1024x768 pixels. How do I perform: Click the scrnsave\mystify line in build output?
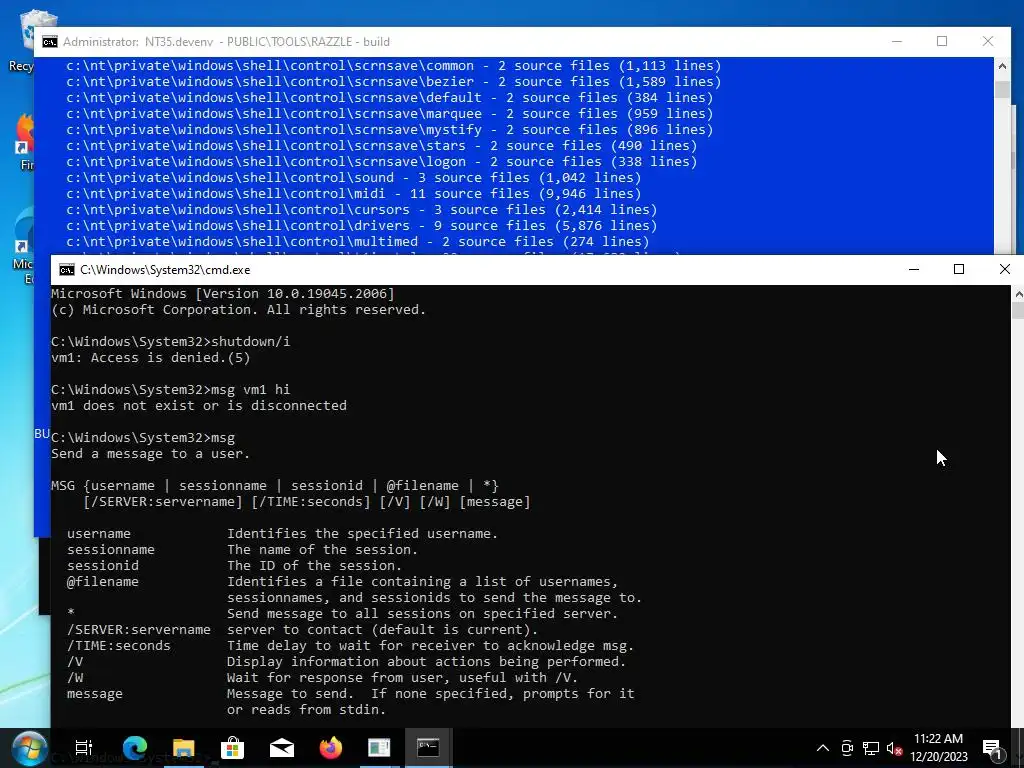390,129
